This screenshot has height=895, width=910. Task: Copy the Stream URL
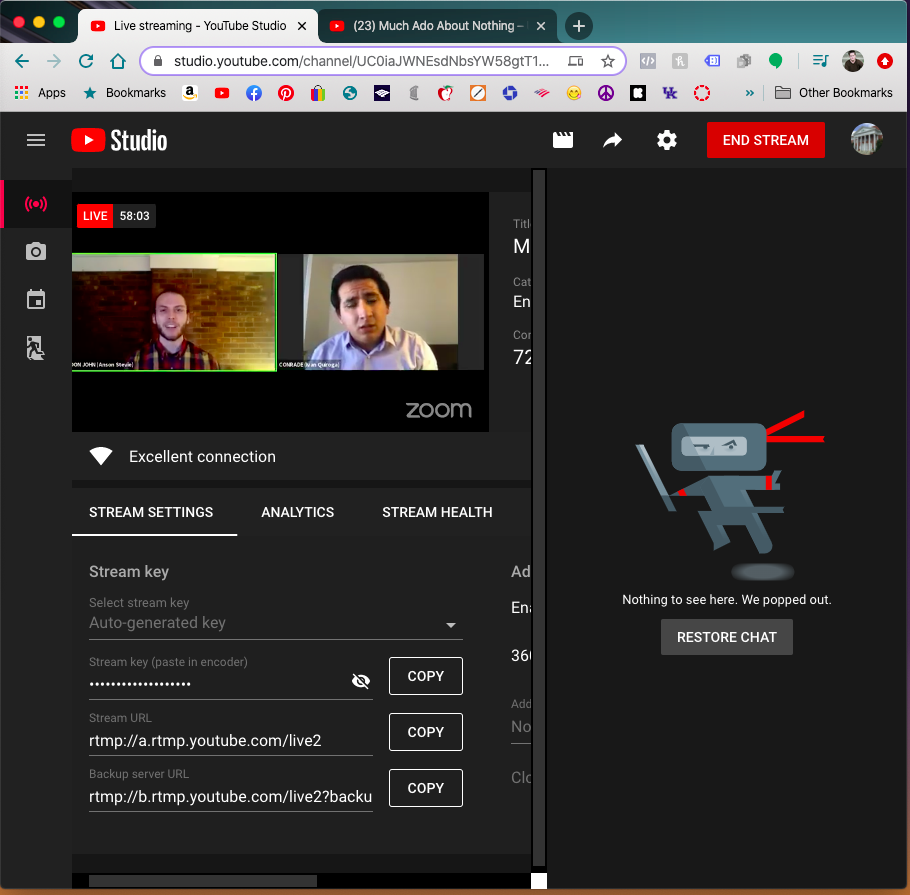point(425,732)
